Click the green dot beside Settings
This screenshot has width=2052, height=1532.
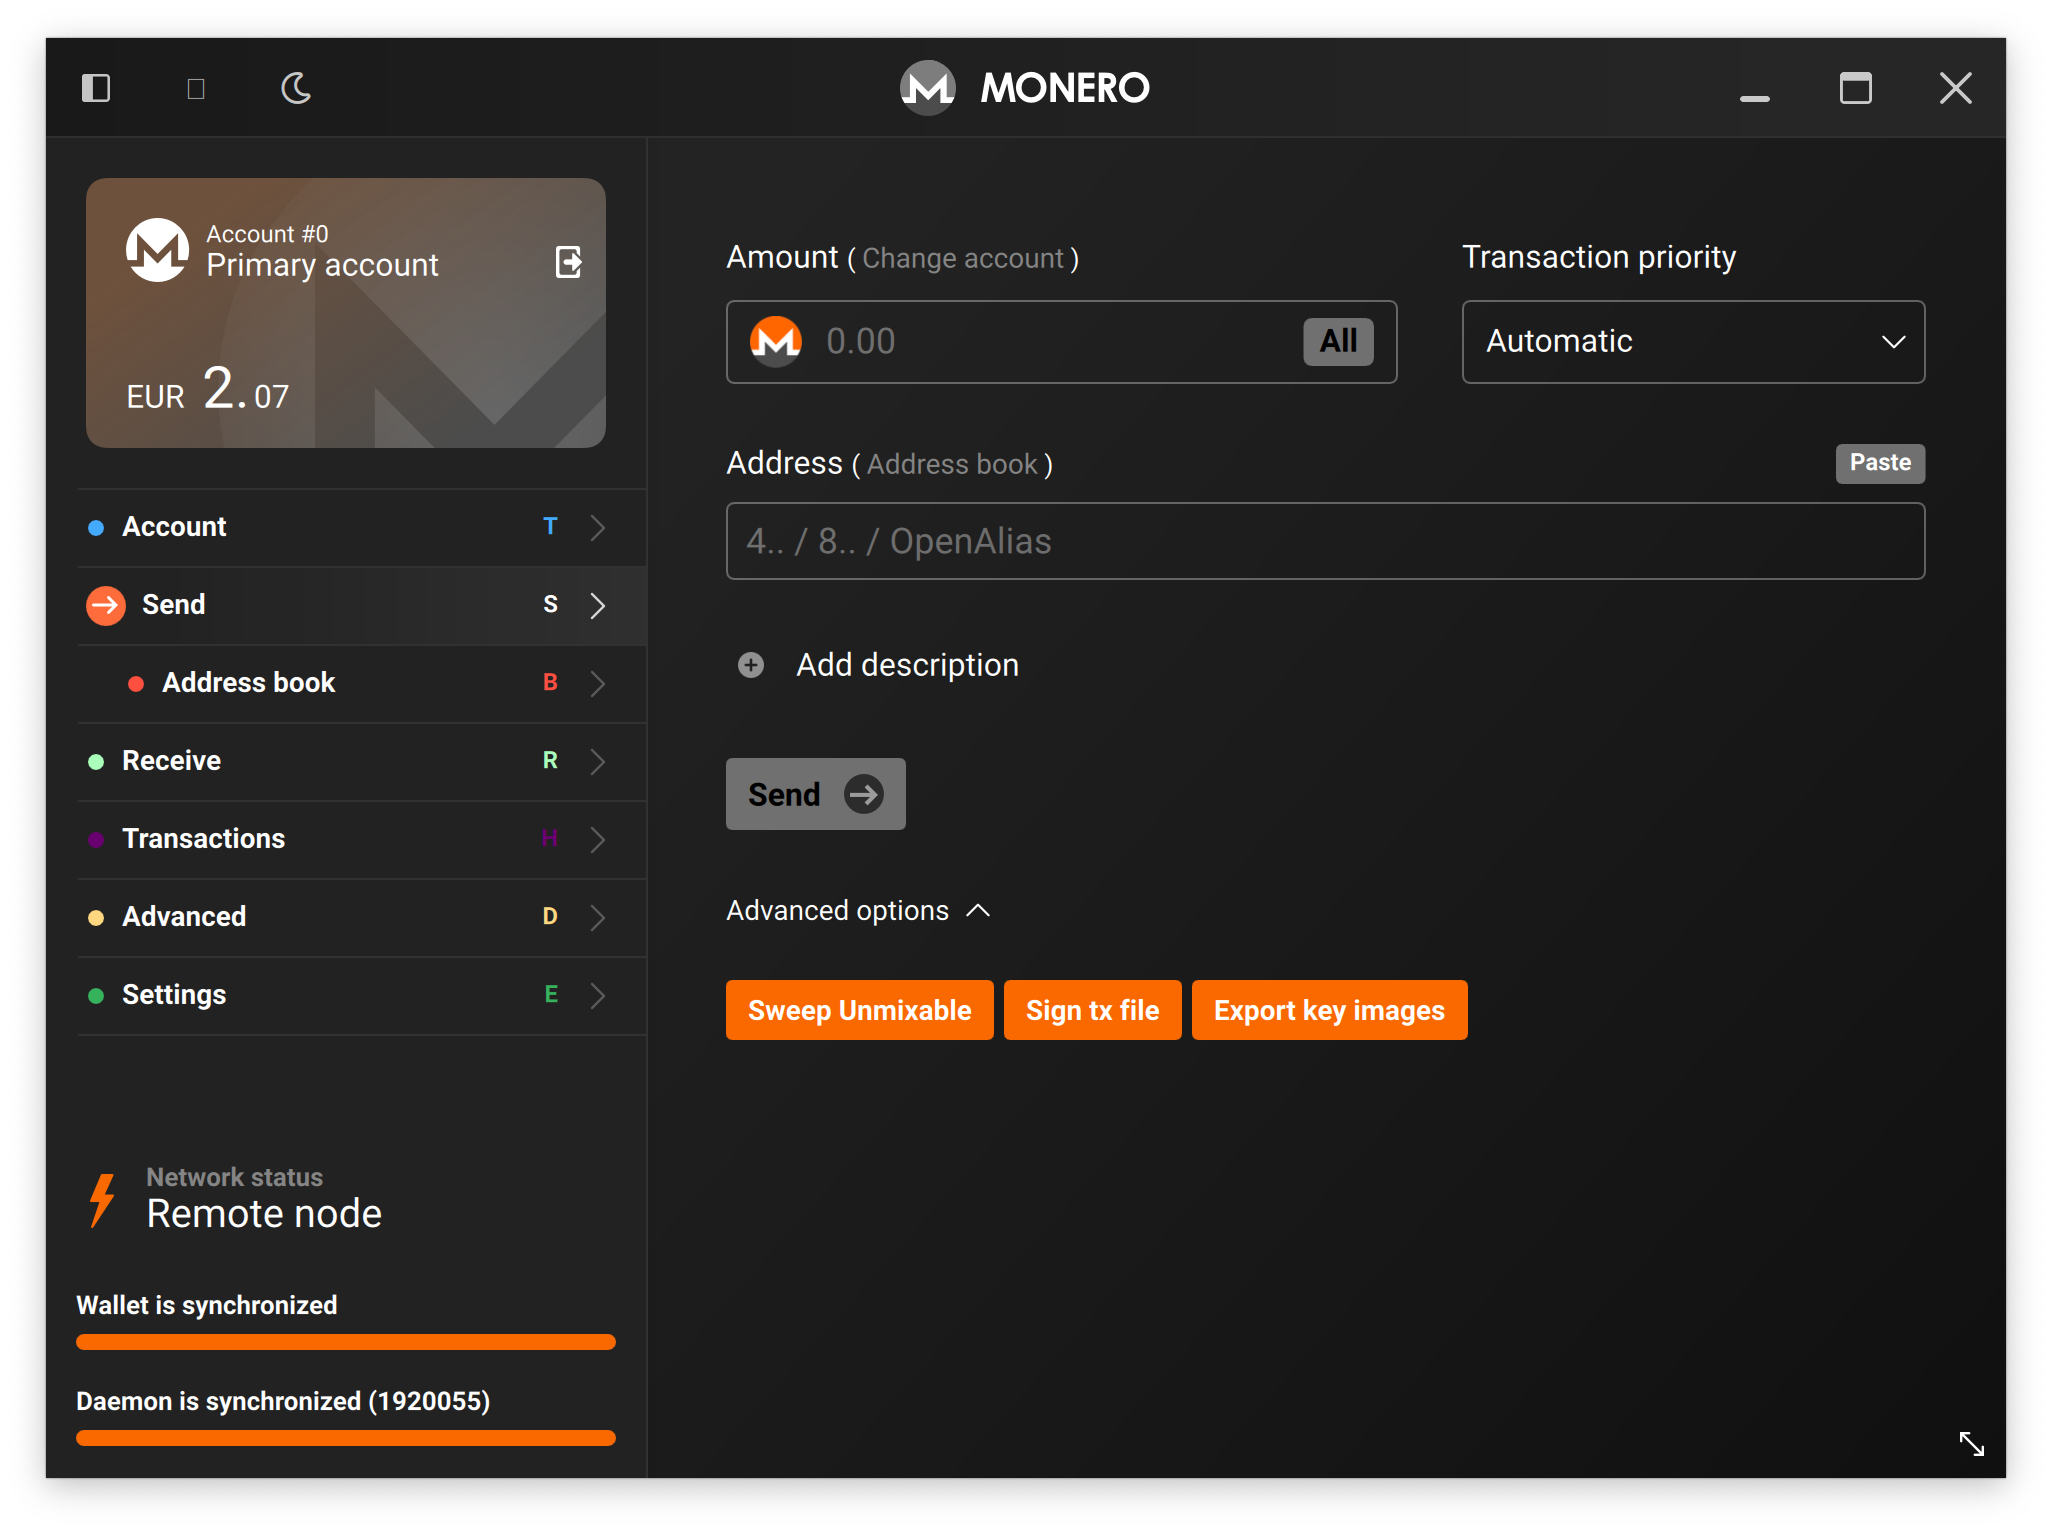point(96,996)
